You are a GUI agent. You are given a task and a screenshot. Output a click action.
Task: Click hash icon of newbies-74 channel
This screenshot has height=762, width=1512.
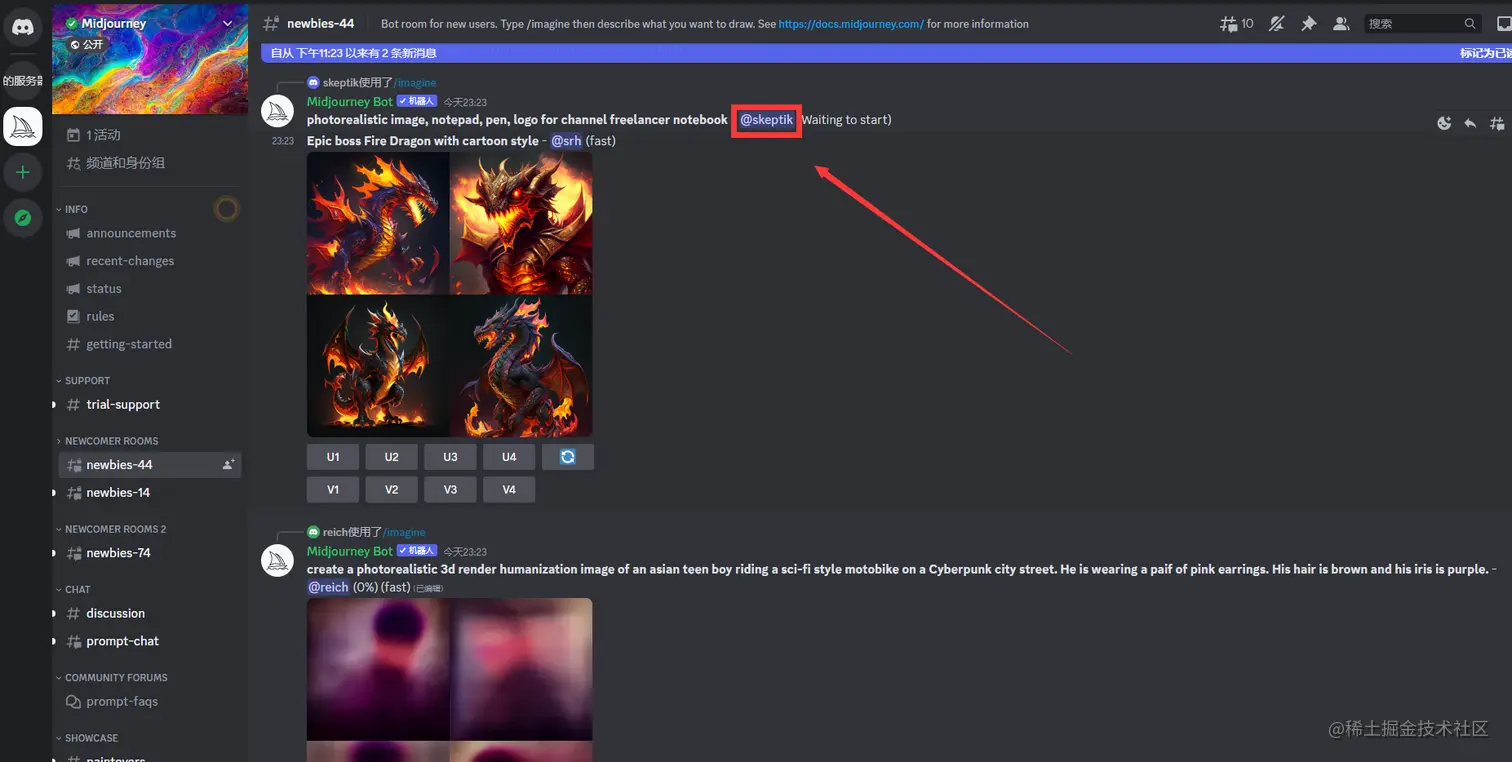pyautogui.click(x=73, y=553)
